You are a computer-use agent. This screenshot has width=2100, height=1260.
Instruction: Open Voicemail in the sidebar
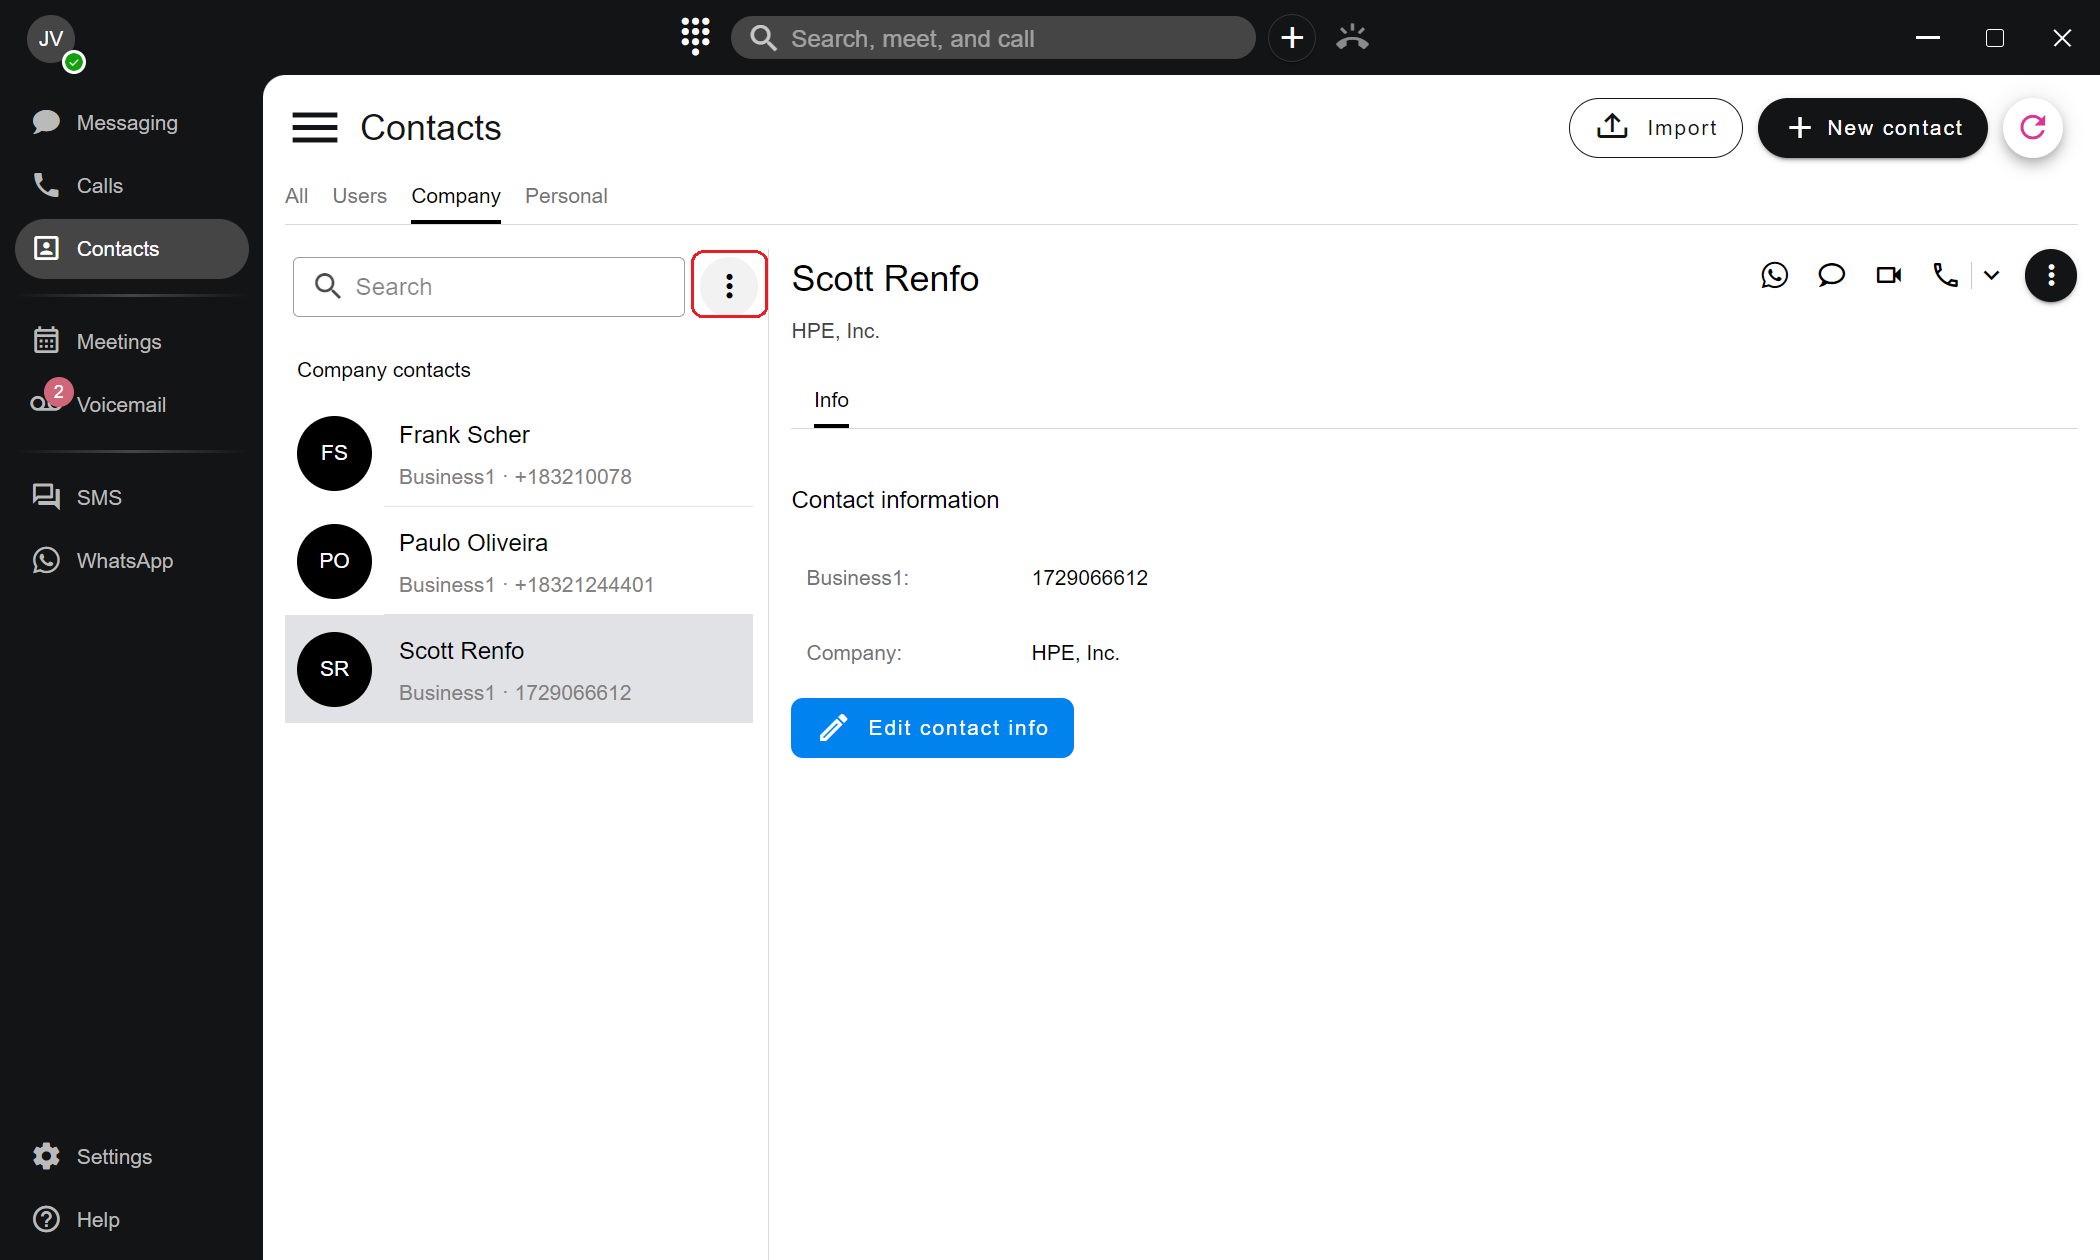point(120,405)
